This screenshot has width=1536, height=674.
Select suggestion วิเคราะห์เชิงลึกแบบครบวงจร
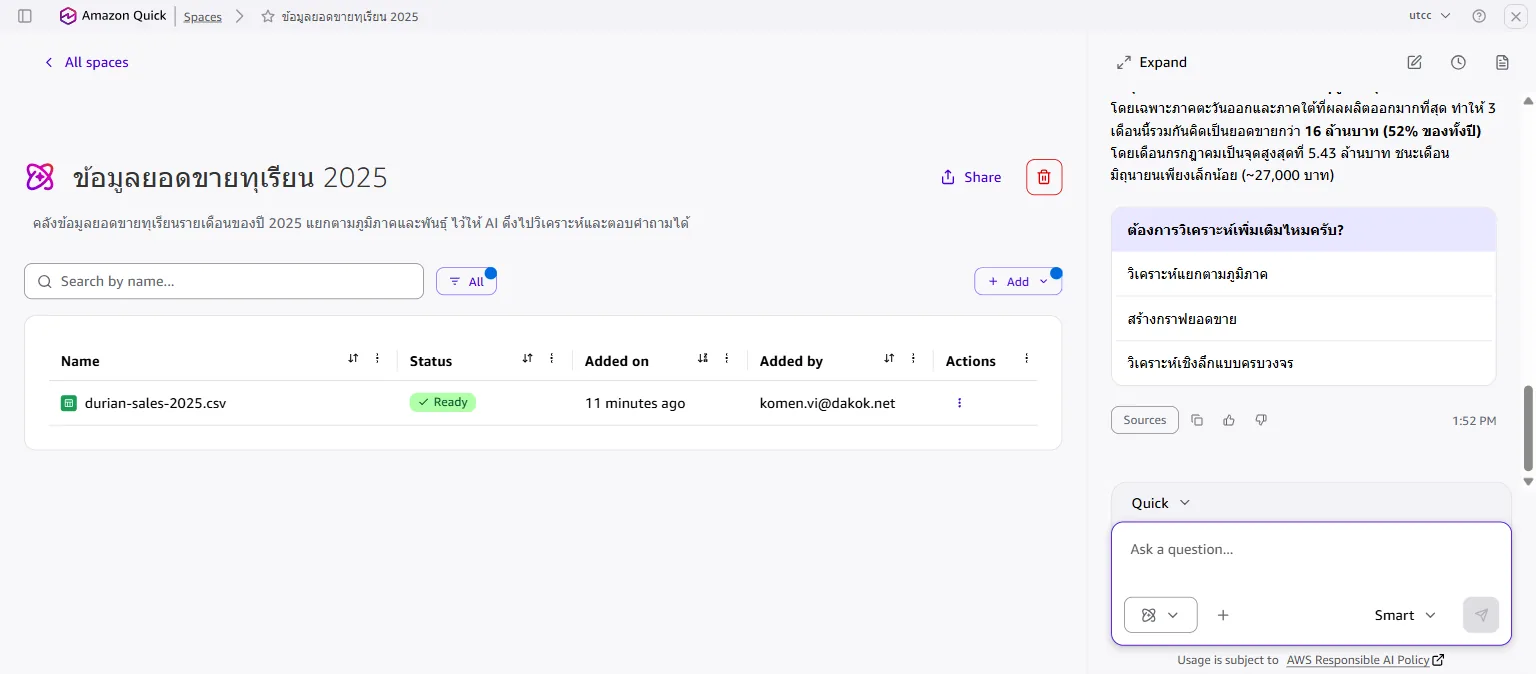pyautogui.click(x=1303, y=363)
